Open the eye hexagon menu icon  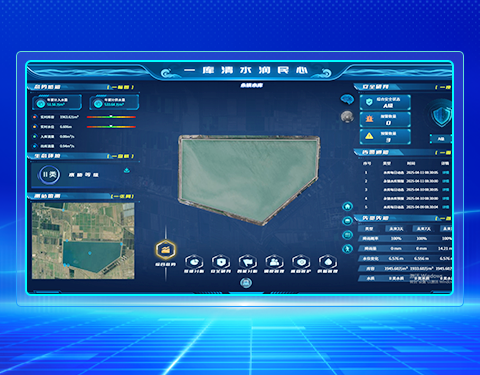click(301, 262)
